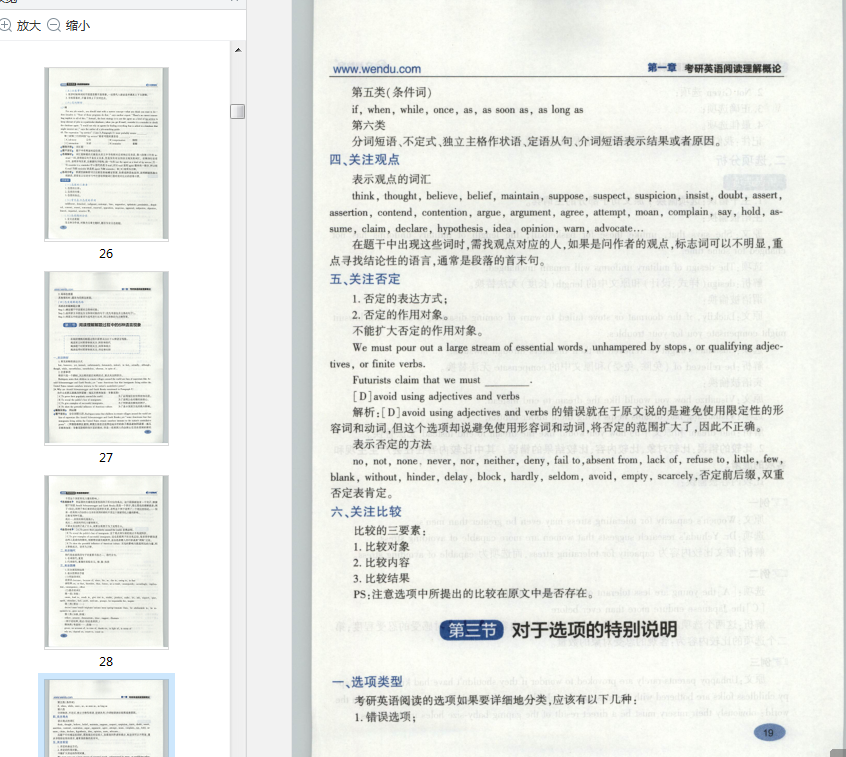Open page 26 thumbnail
This screenshot has height=757, width=846.
coord(106,154)
